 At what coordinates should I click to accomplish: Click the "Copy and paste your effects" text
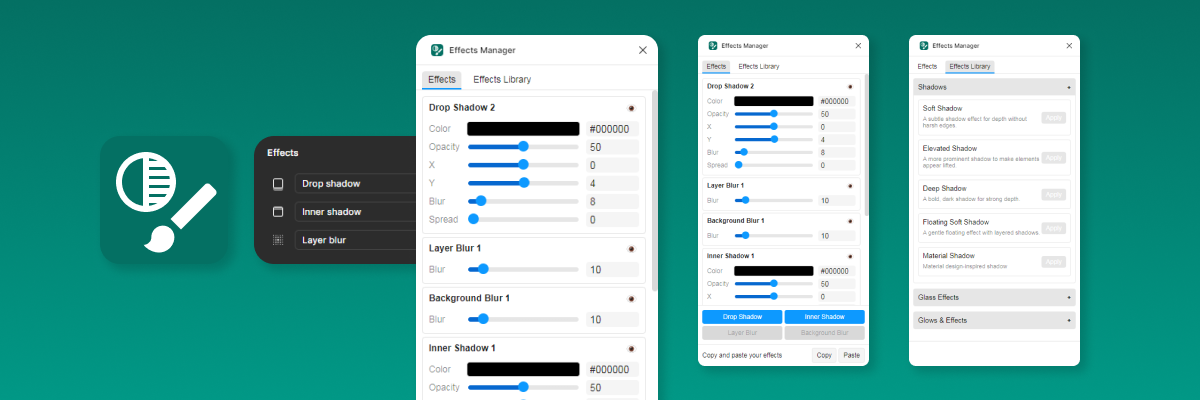(742, 355)
